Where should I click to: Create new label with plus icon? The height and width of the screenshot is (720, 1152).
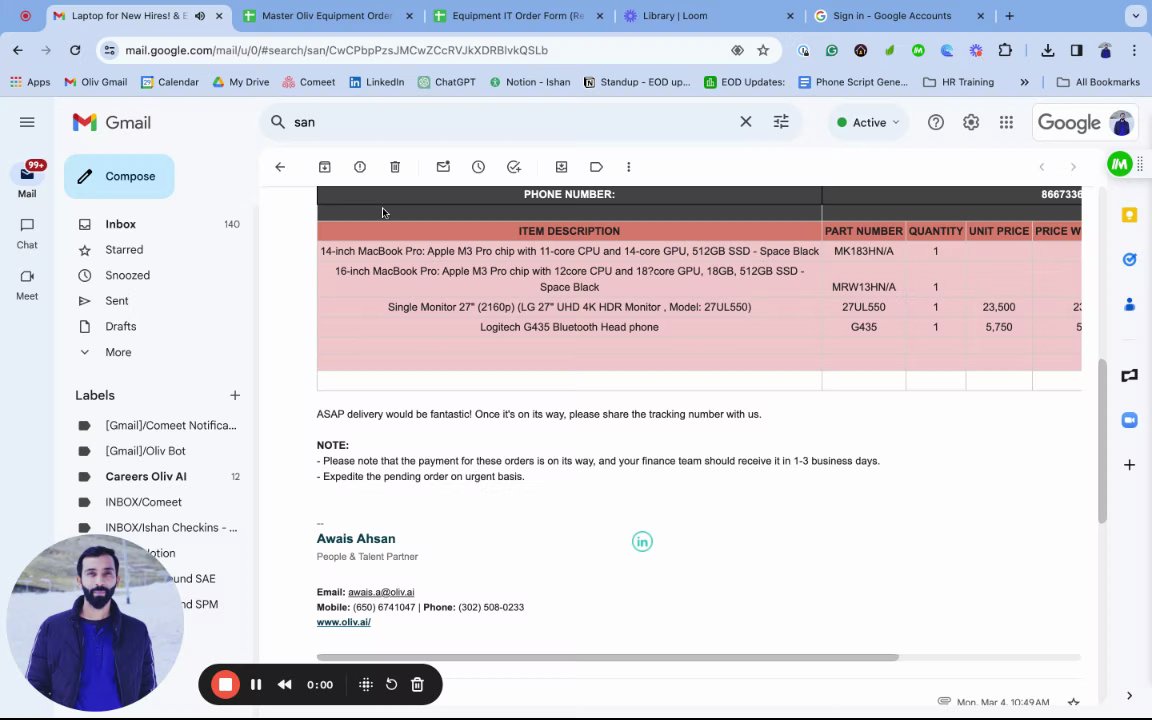(235, 395)
